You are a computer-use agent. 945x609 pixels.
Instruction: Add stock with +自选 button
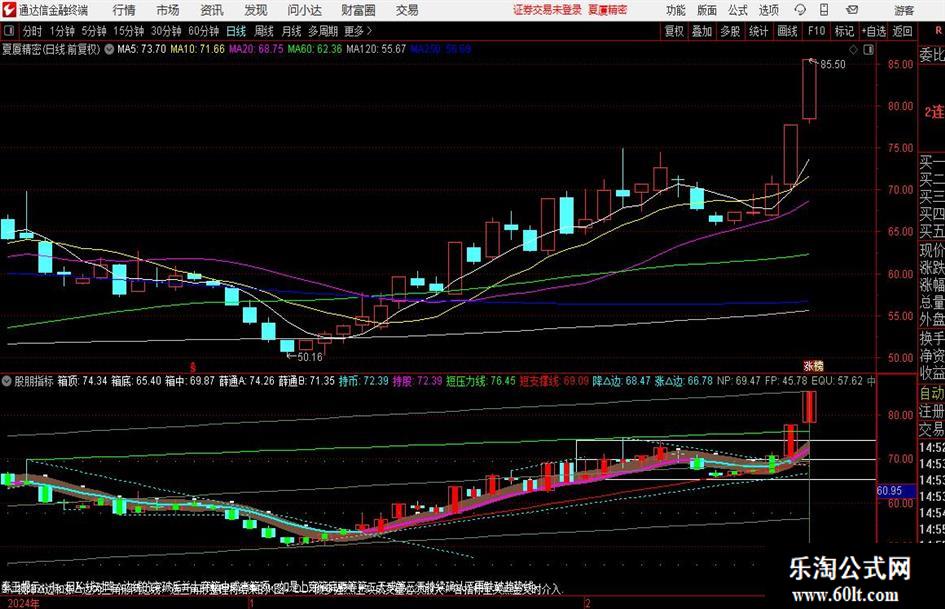pos(873,31)
